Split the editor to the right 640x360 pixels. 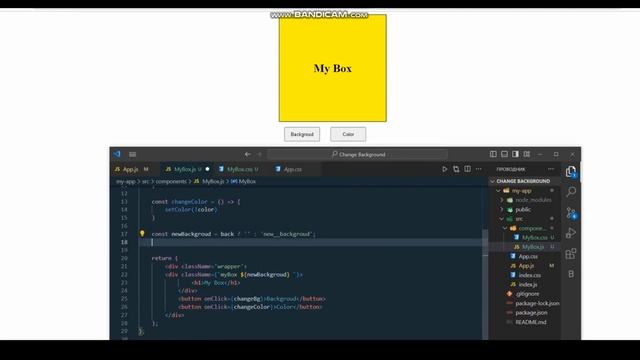(x=467, y=169)
